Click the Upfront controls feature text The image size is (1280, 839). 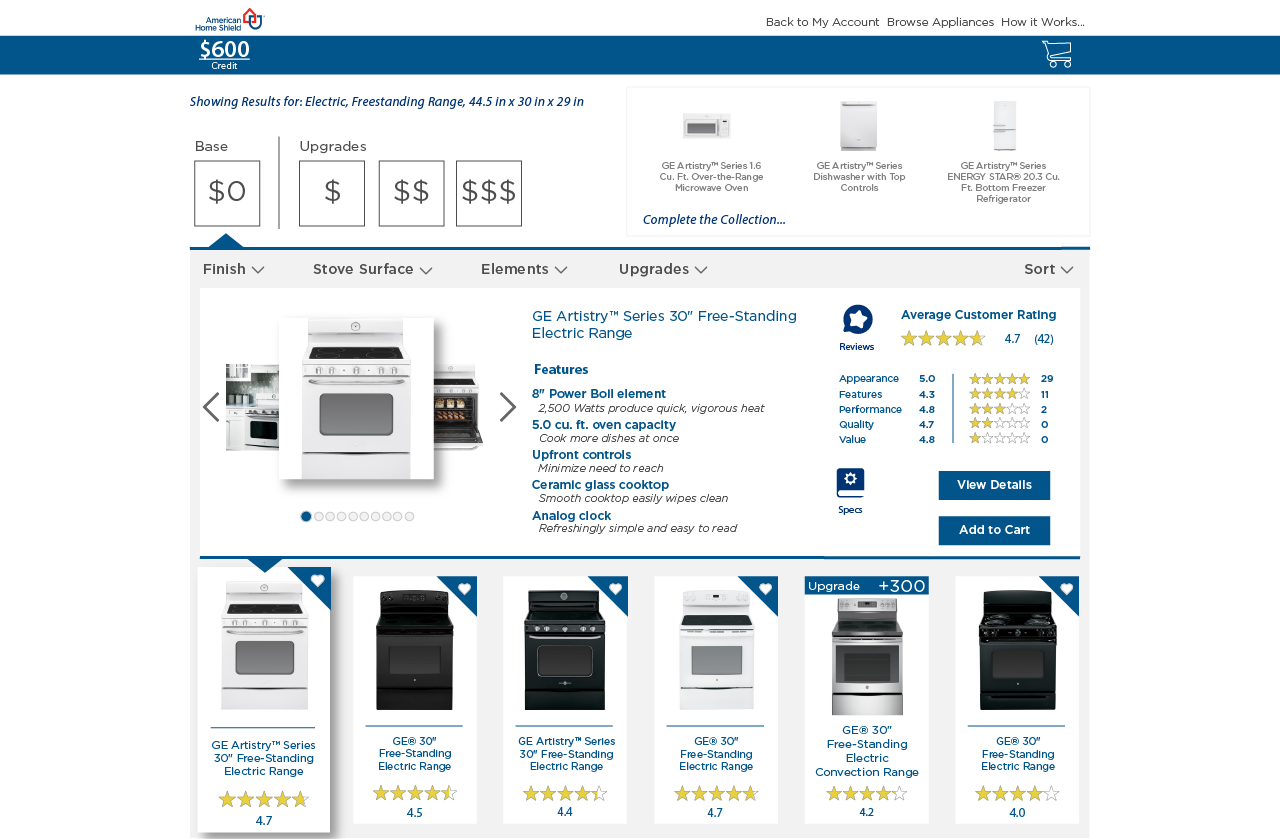582,455
